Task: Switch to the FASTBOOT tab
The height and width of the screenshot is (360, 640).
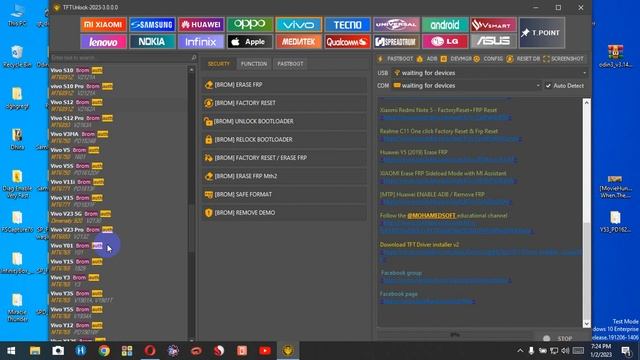Action: [290, 64]
